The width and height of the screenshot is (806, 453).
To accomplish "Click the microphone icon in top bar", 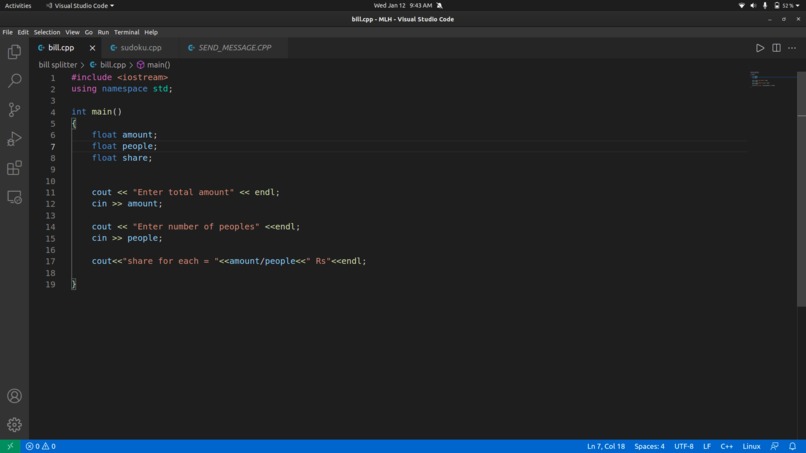I will pyautogui.click(x=765, y=6).
